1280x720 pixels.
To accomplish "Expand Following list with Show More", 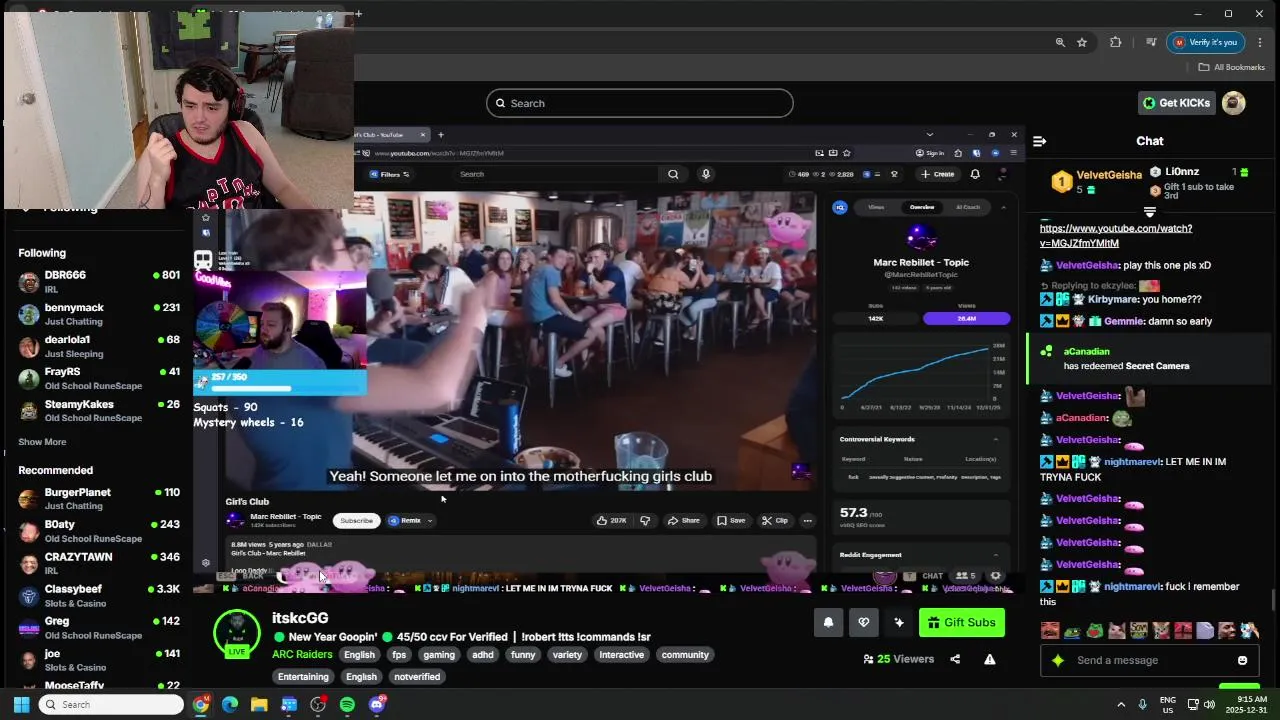I will (42, 442).
